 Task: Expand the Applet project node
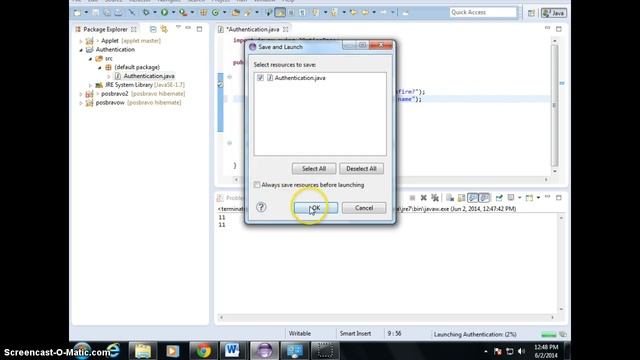click(81, 41)
